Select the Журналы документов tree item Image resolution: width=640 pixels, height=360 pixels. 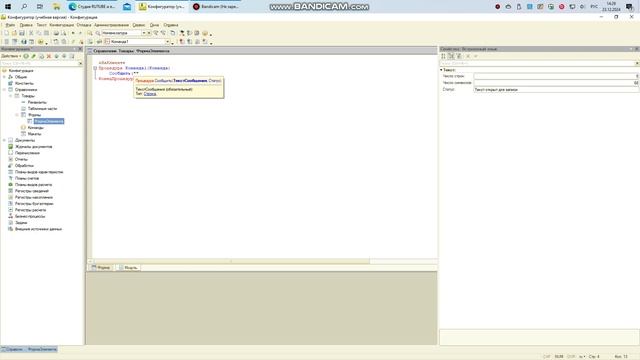coord(33,147)
